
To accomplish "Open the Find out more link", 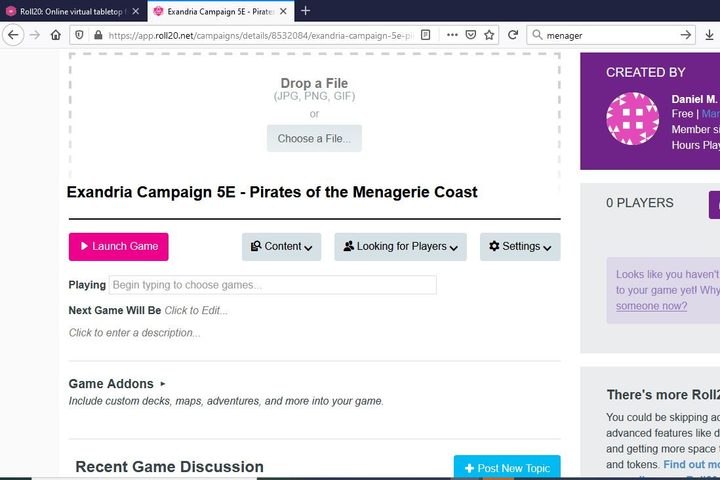I will 691,464.
